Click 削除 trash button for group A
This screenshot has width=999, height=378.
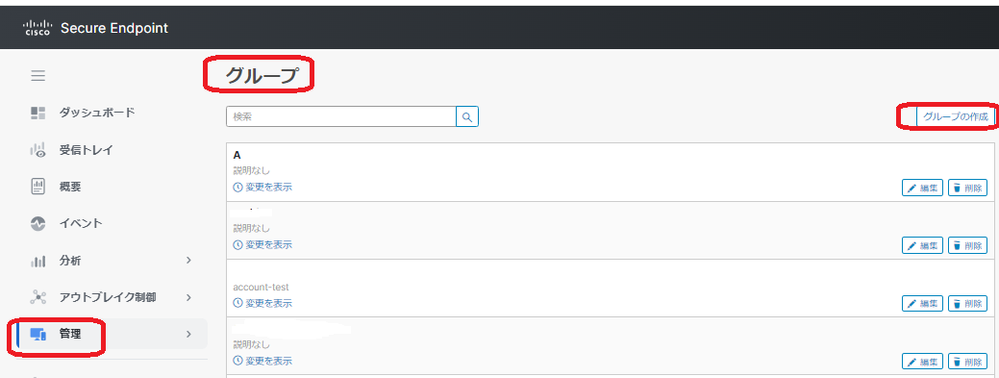click(x=968, y=188)
